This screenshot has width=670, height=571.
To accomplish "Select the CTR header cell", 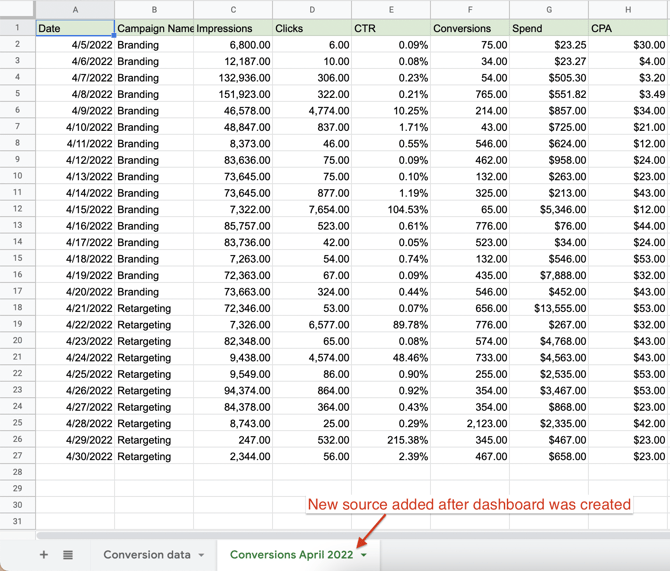I will [391, 28].
